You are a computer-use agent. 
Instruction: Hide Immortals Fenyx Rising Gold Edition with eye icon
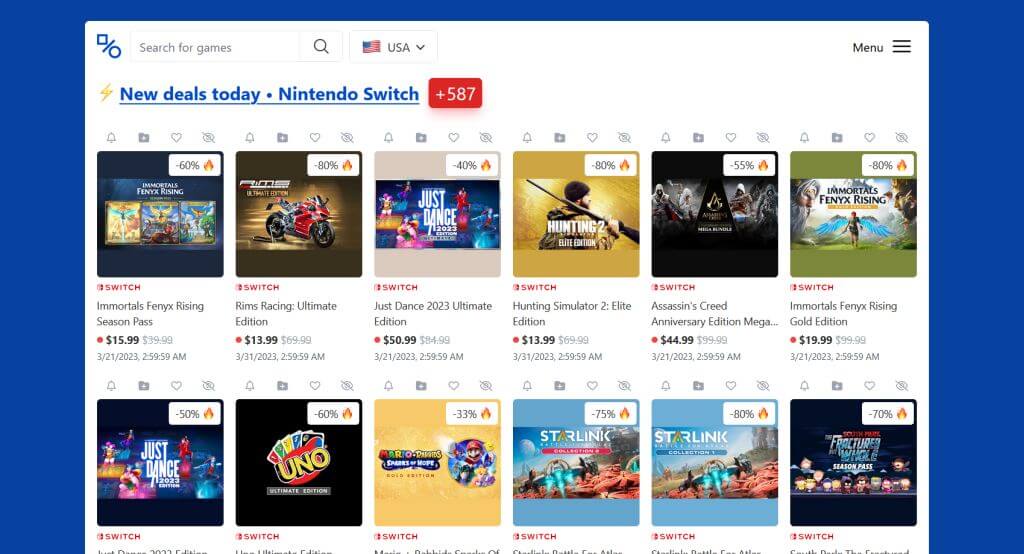coord(902,137)
